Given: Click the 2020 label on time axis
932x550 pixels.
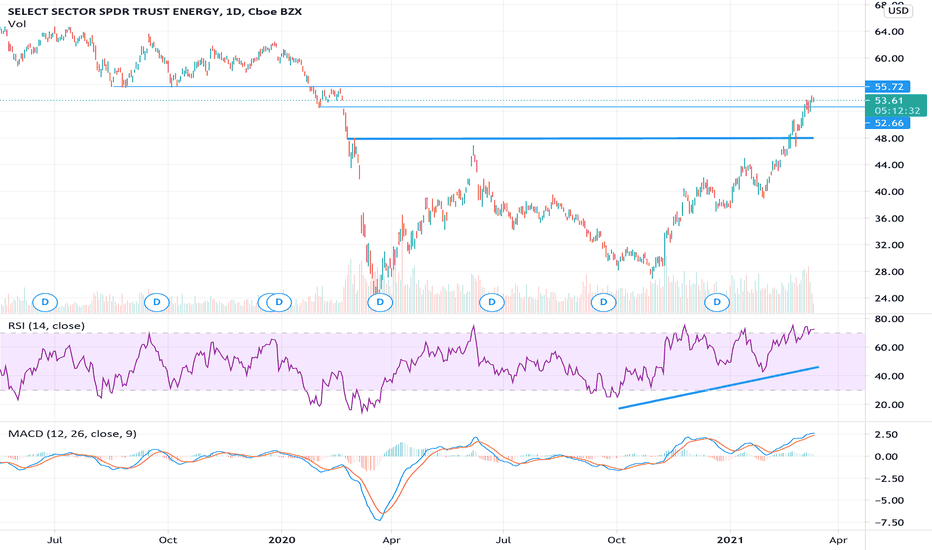Looking at the screenshot, I should tap(281, 540).
